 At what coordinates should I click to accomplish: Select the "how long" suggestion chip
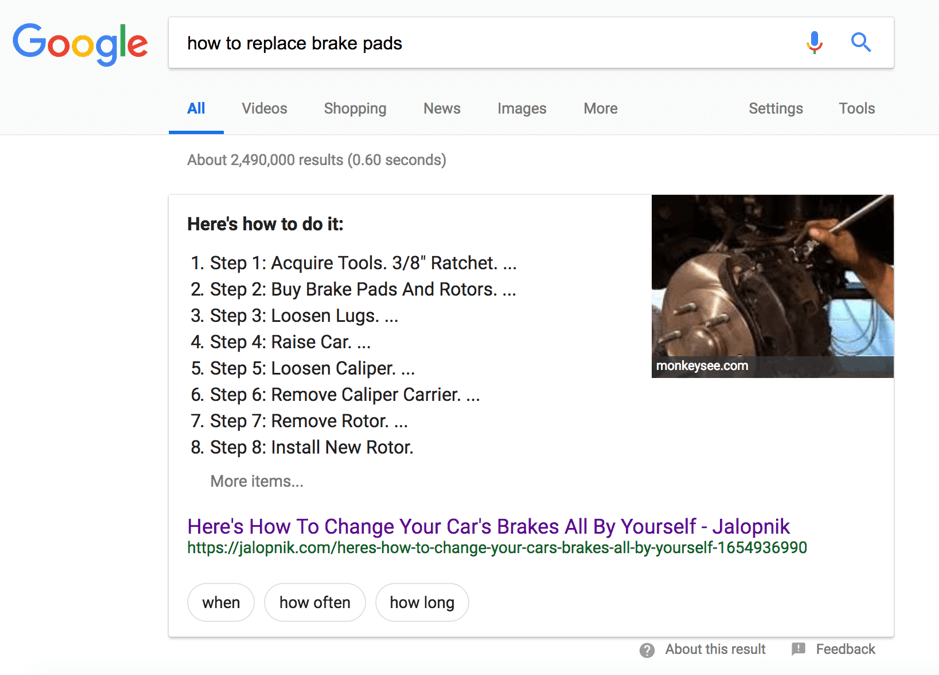pyautogui.click(x=422, y=603)
